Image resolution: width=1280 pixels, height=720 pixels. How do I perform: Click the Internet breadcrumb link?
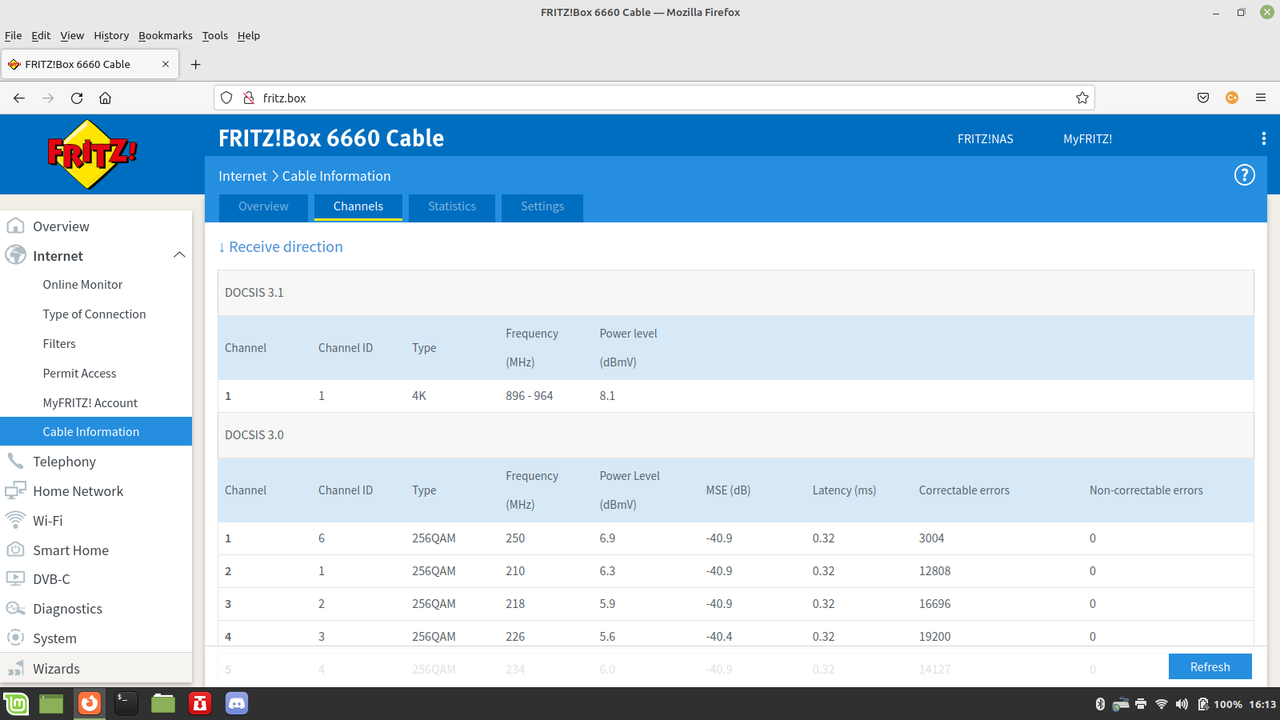(243, 176)
